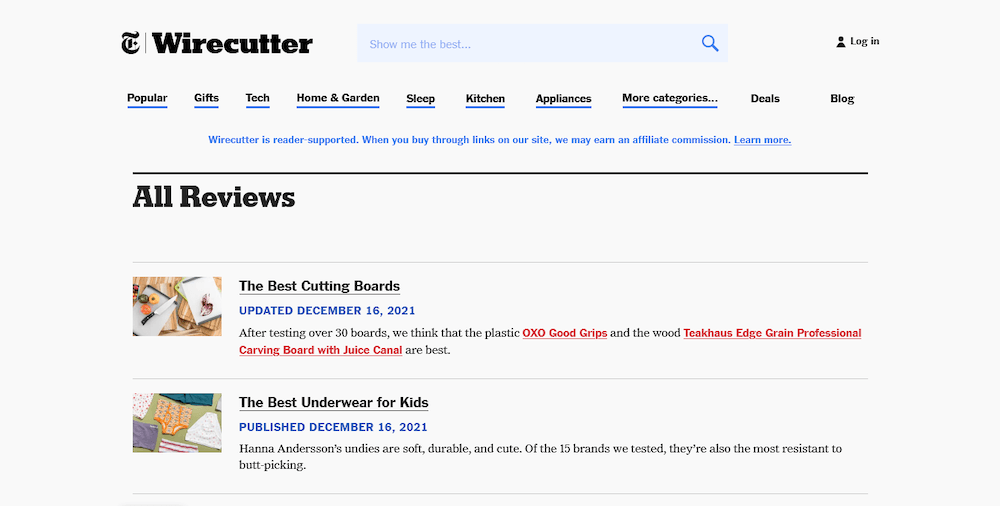Expand More categories...
1000x506 pixels.
670,98
